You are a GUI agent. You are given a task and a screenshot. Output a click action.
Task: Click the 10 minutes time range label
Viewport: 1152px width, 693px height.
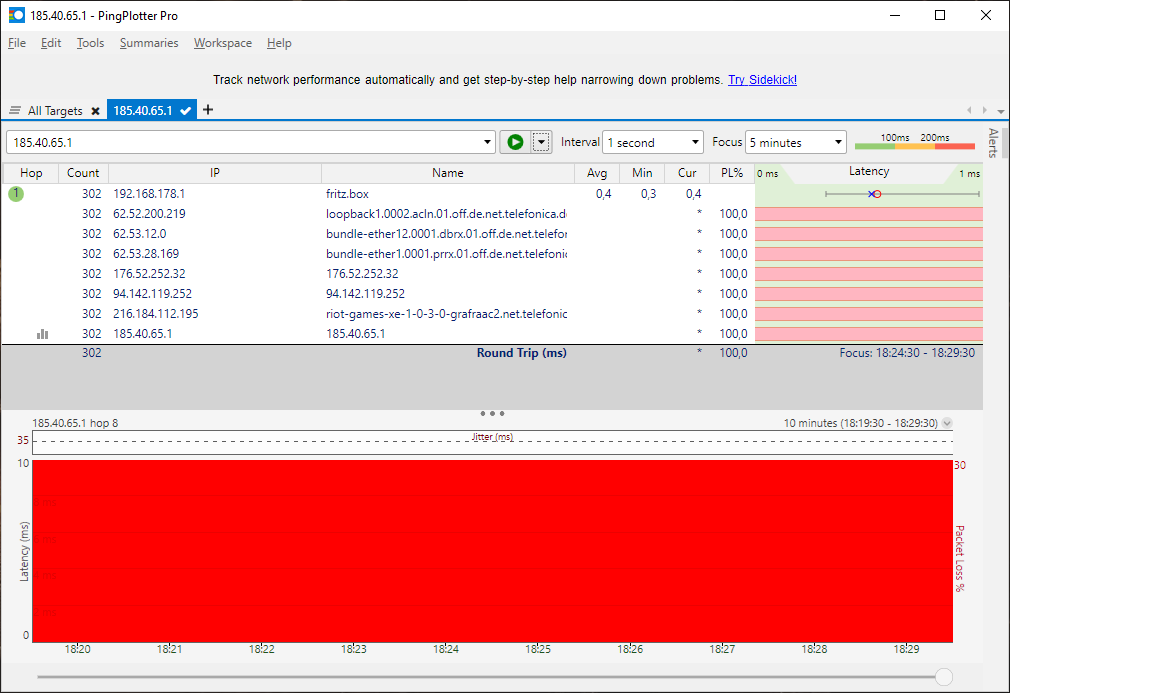(x=860, y=423)
